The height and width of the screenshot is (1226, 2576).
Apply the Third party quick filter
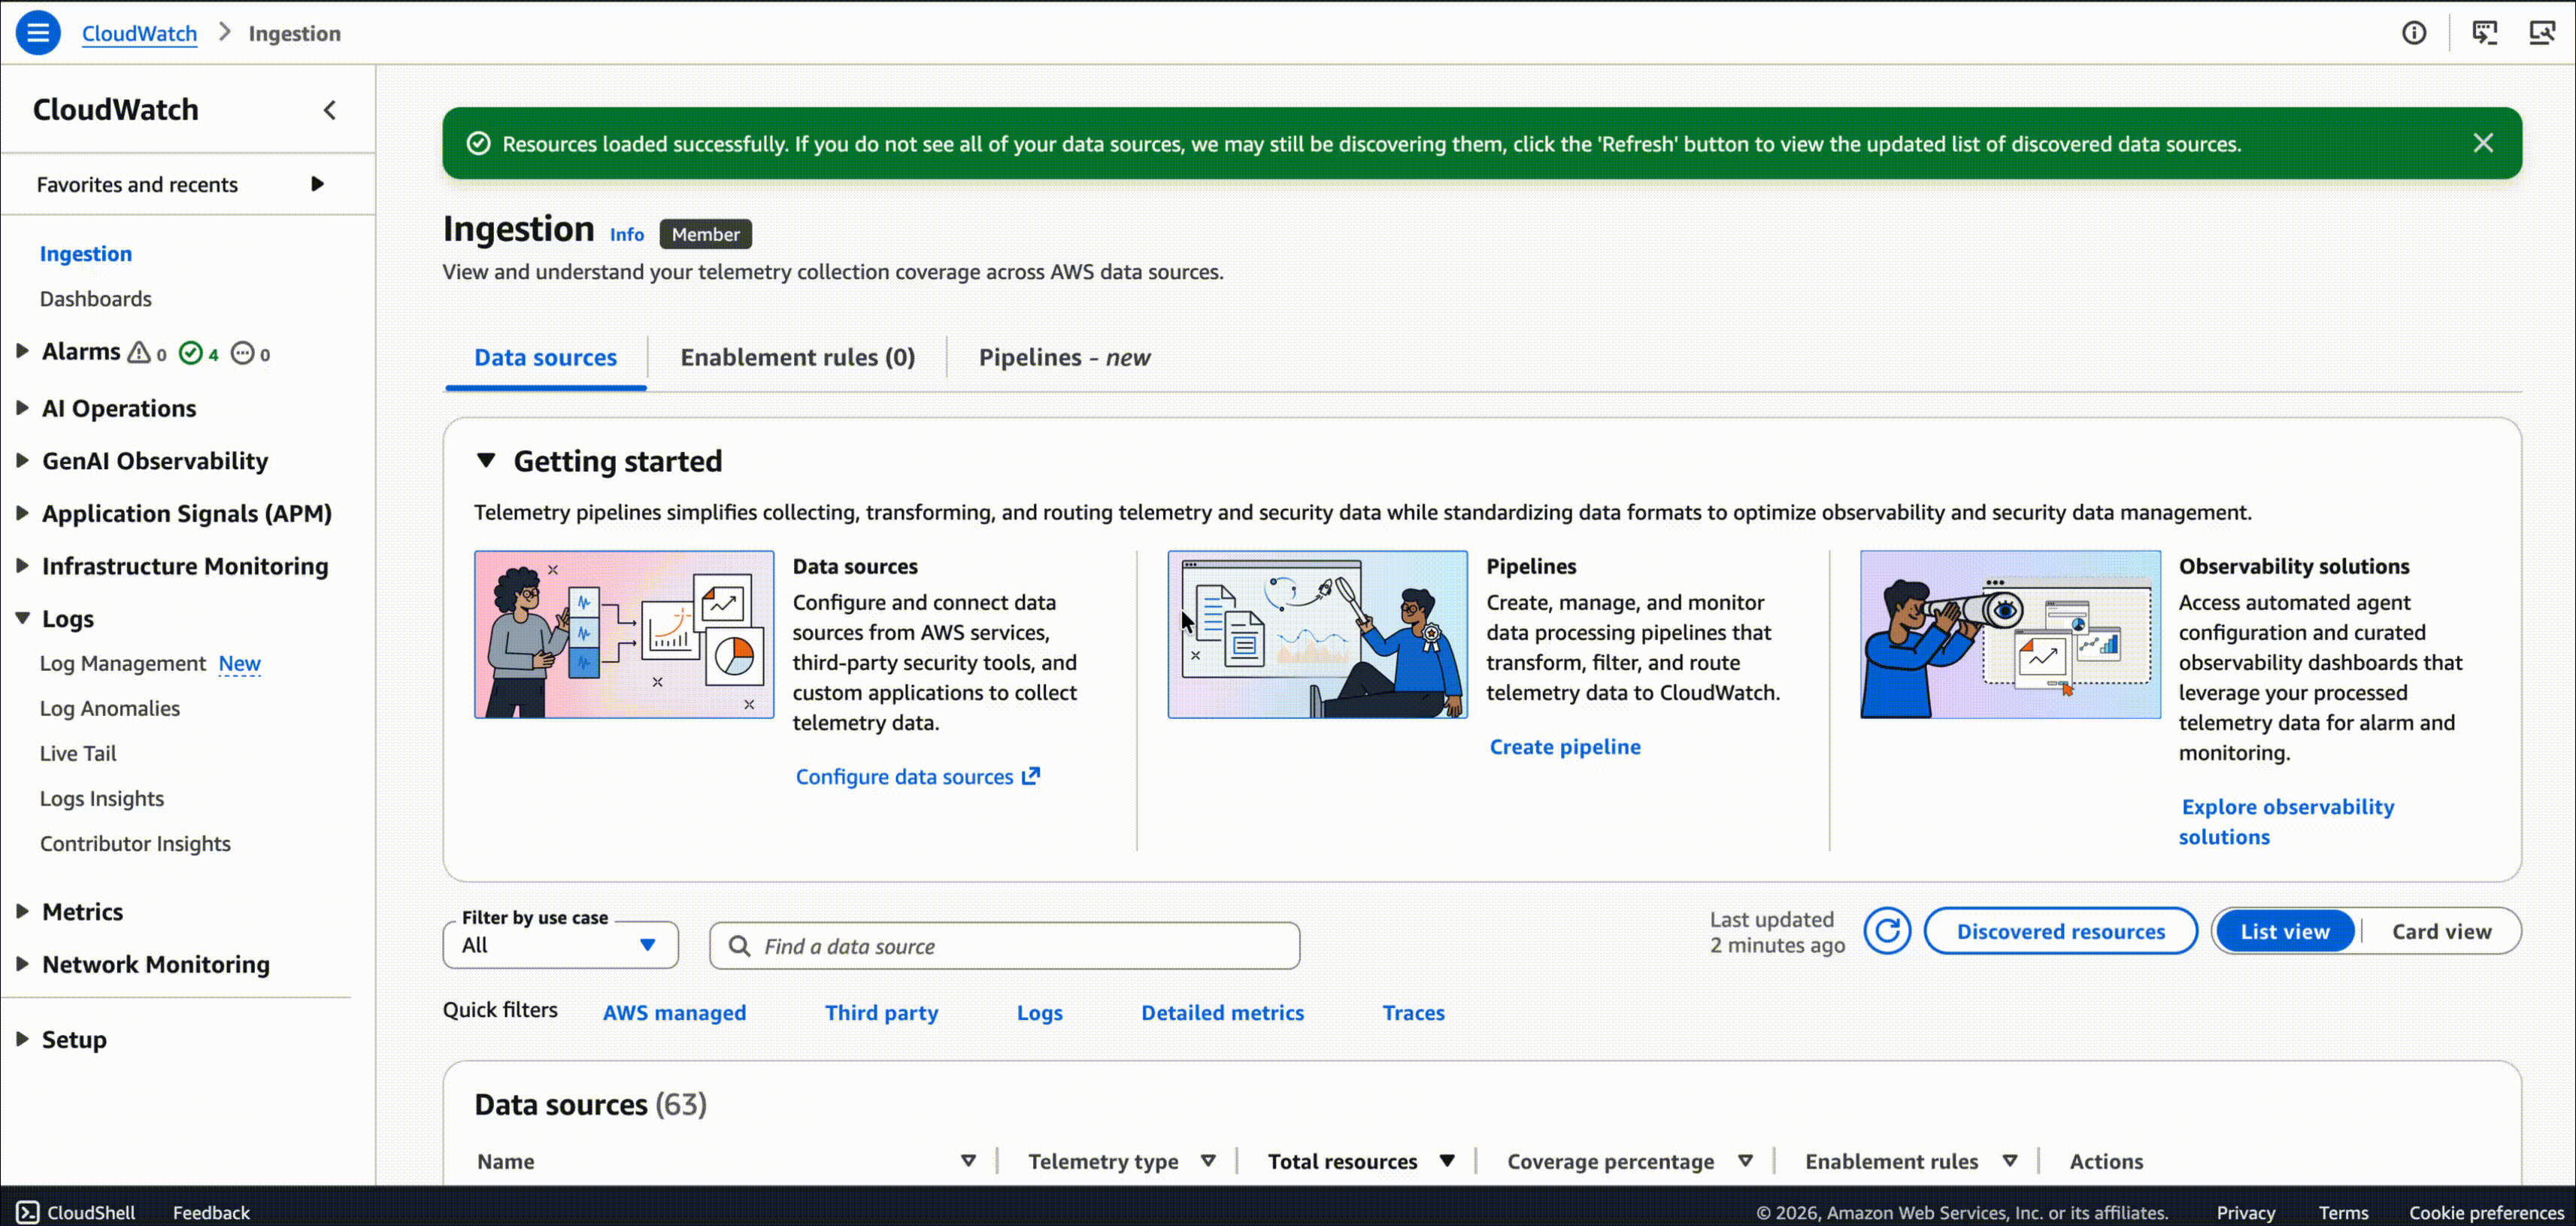[881, 1012]
